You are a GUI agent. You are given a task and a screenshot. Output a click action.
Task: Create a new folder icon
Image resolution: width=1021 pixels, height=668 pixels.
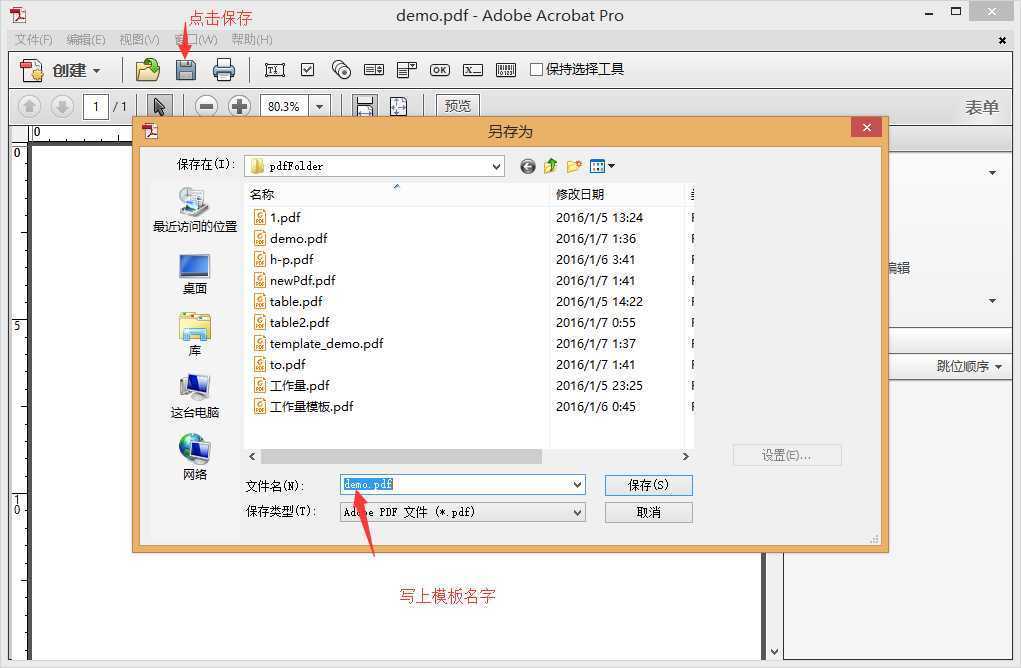point(574,167)
